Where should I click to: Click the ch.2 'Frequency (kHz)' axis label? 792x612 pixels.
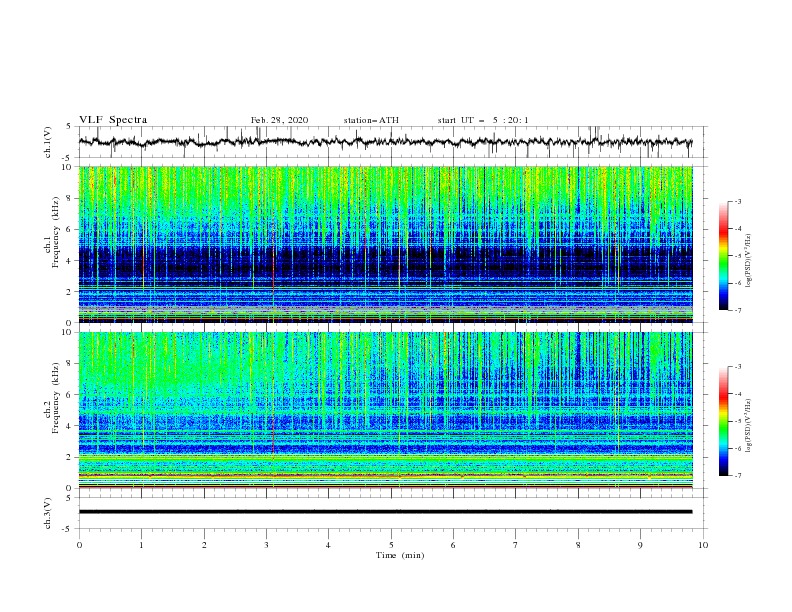(56, 398)
